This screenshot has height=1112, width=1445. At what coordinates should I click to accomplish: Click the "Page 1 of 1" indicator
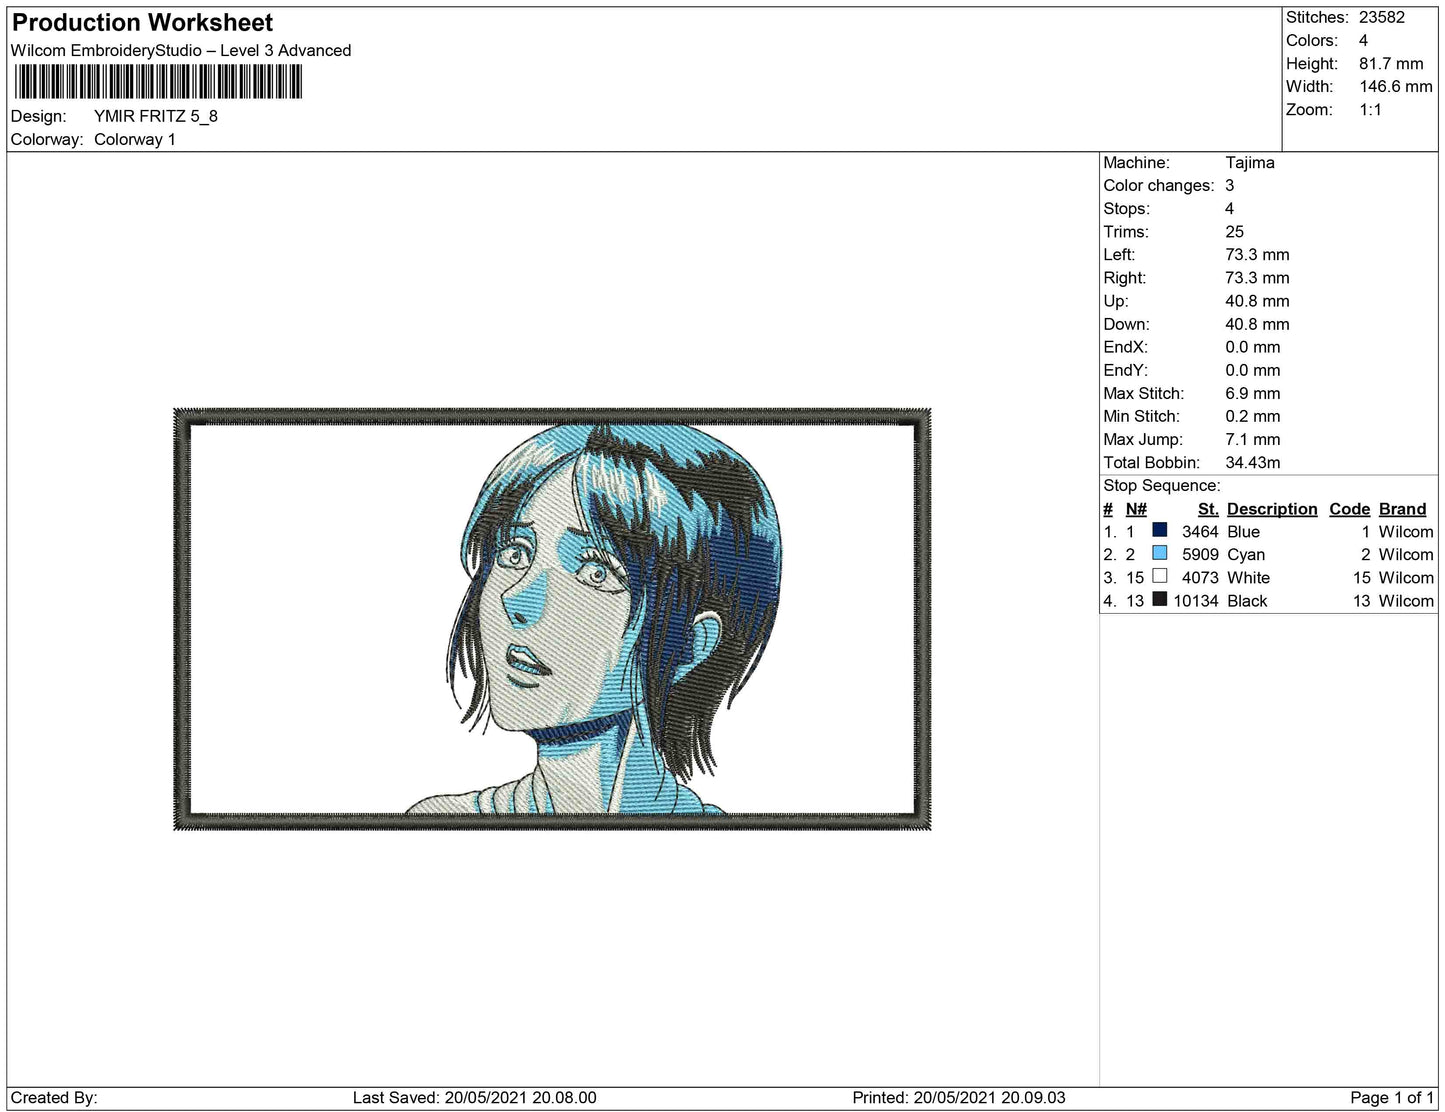[x=1392, y=1097]
